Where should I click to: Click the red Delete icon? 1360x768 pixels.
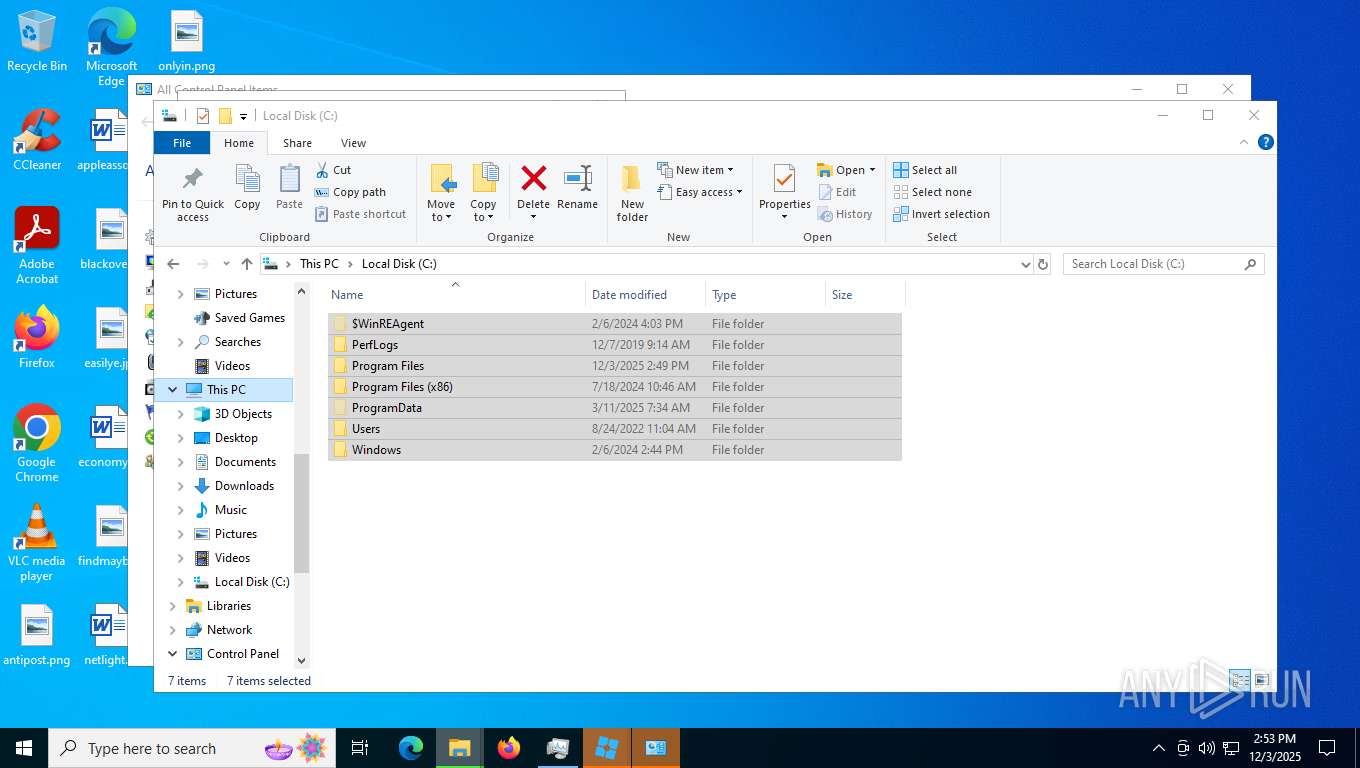534,180
